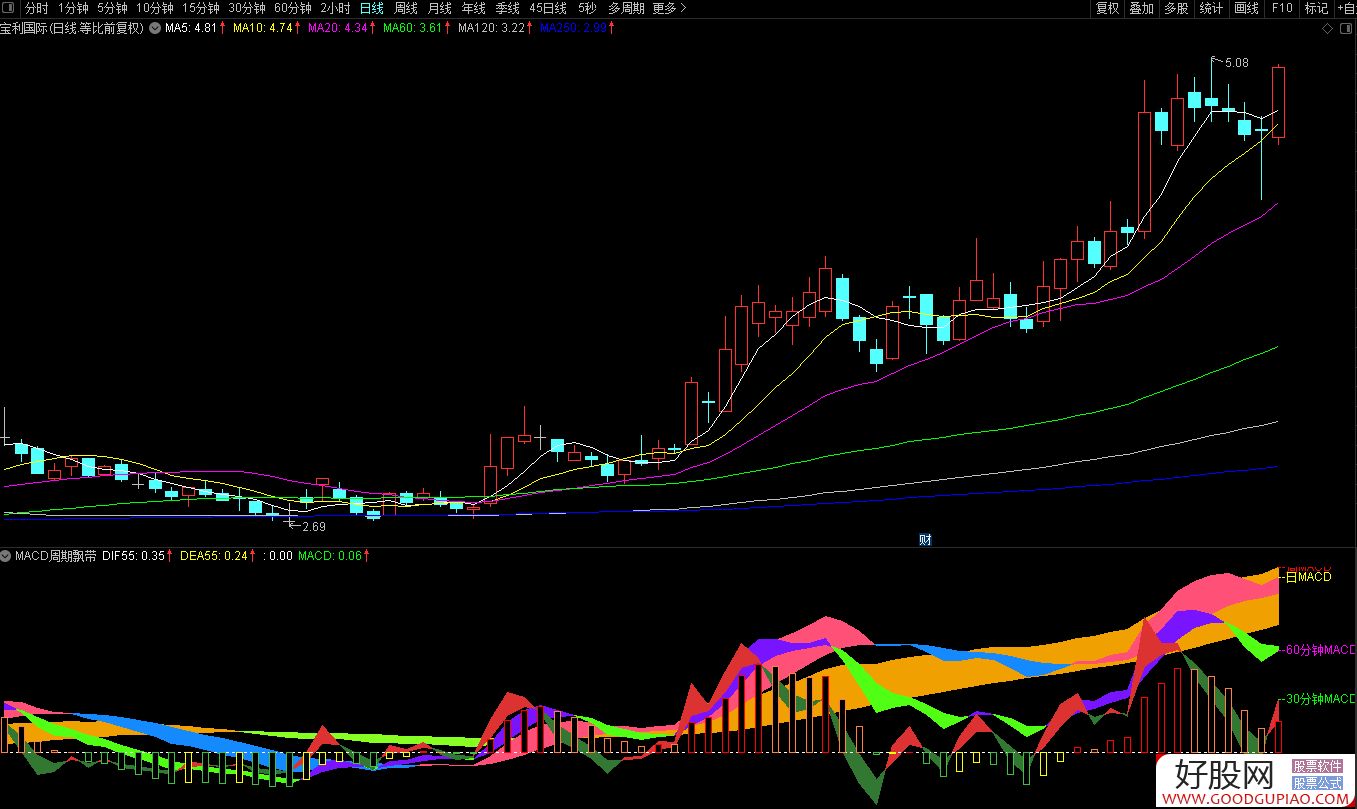Image resolution: width=1357 pixels, height=809 pixels.
Task: Click the MA120: 3.22 indicator value
Action: 491,28
